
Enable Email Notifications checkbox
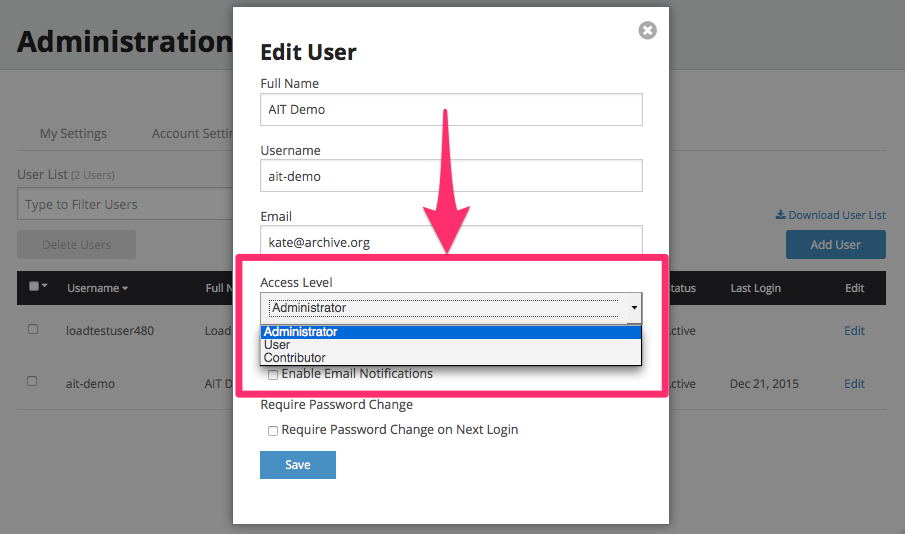coord(273,375)
